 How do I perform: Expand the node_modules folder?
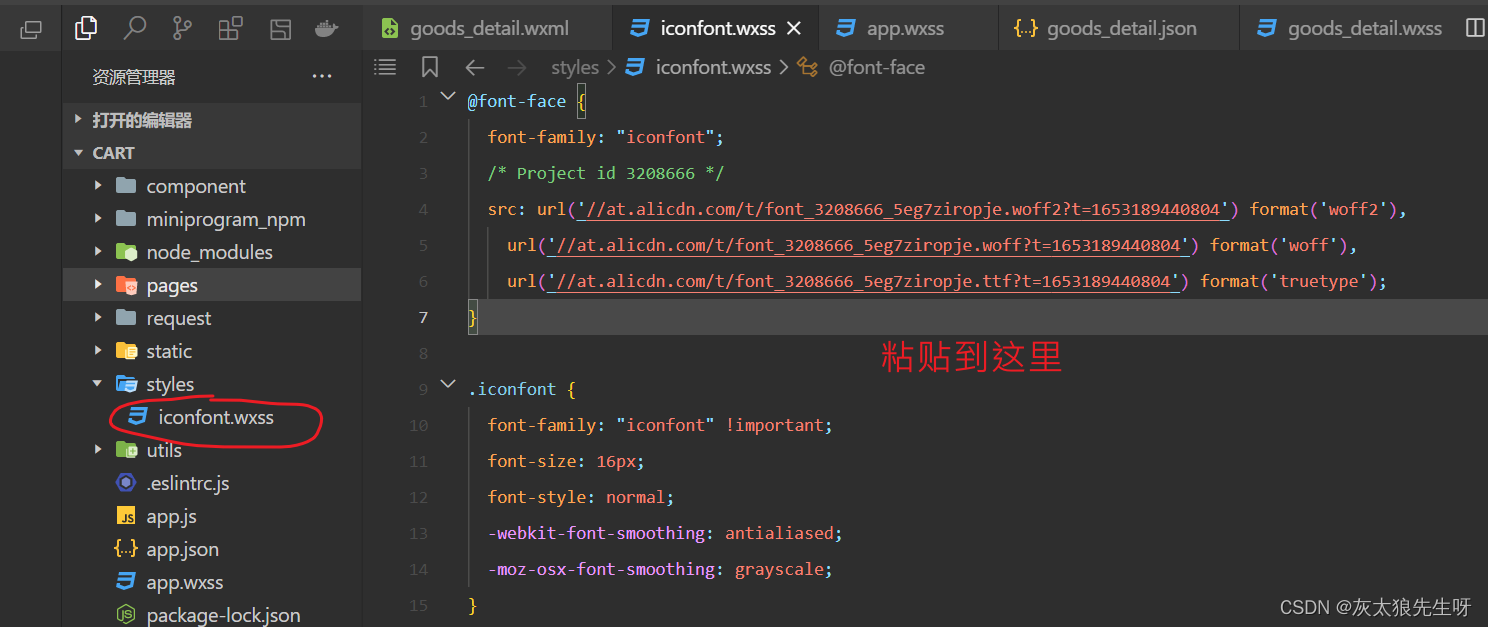coord(212,252)
